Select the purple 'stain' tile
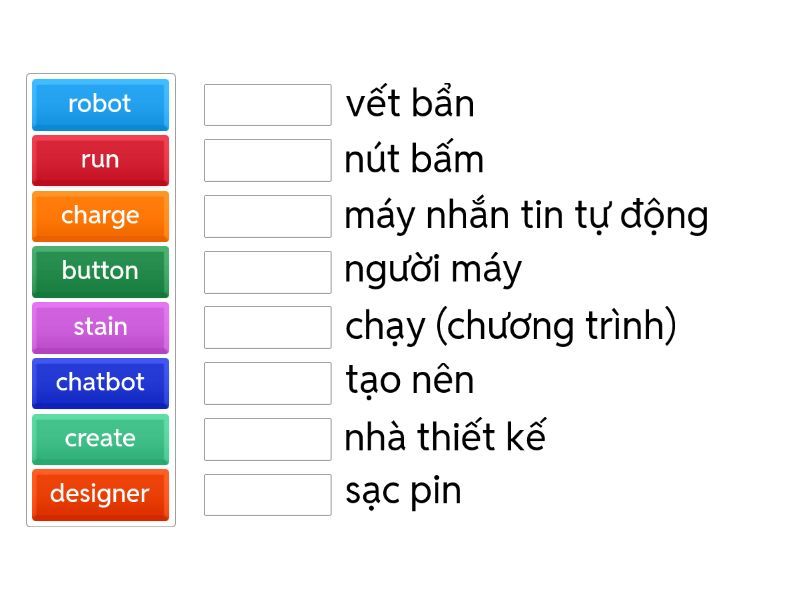 point(100,327)
